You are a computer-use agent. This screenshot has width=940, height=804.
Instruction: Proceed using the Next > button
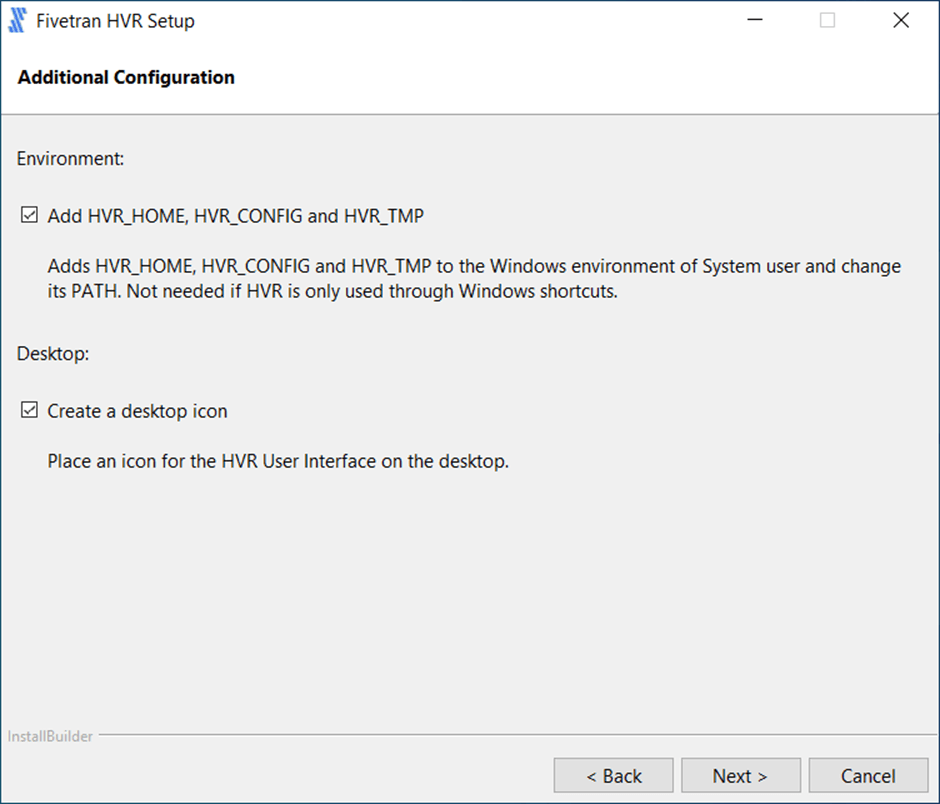[x=740, y=776]
